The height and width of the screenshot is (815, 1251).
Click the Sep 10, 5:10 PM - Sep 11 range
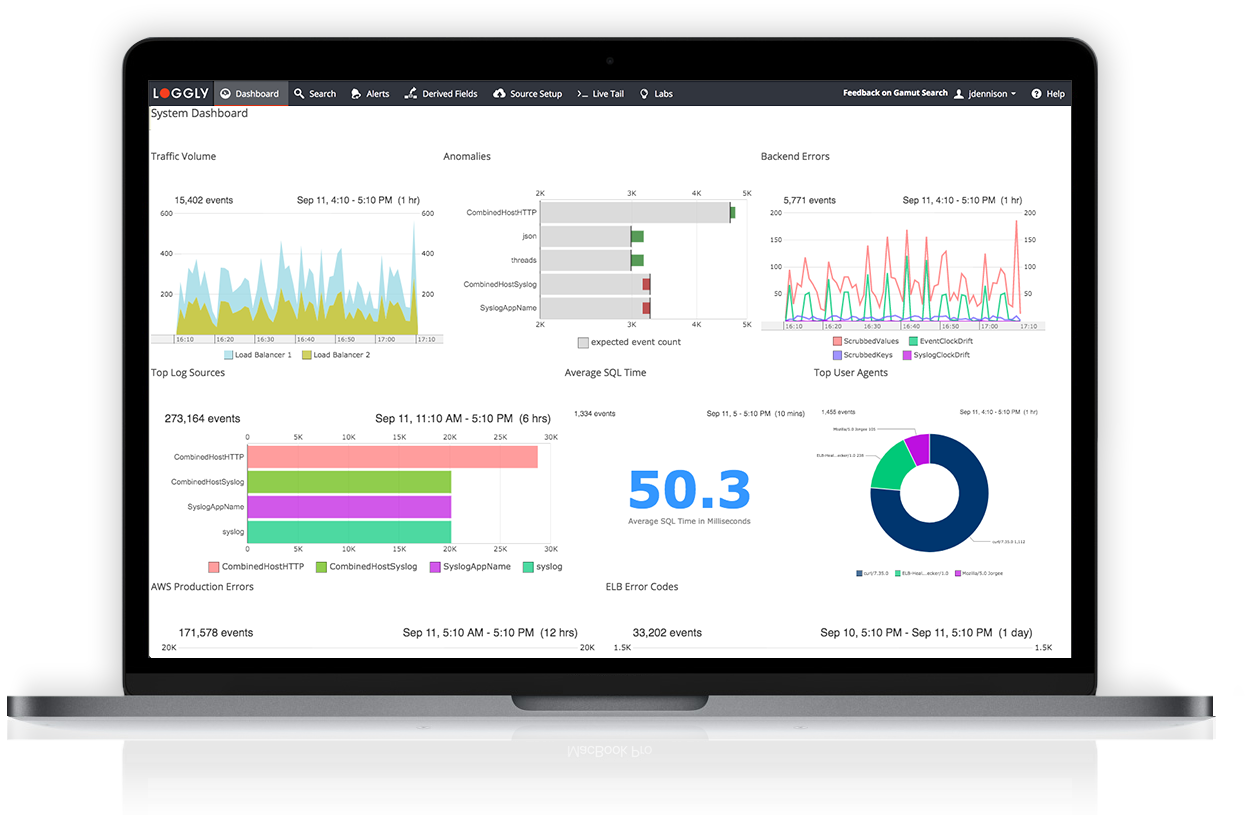[926, 632]
